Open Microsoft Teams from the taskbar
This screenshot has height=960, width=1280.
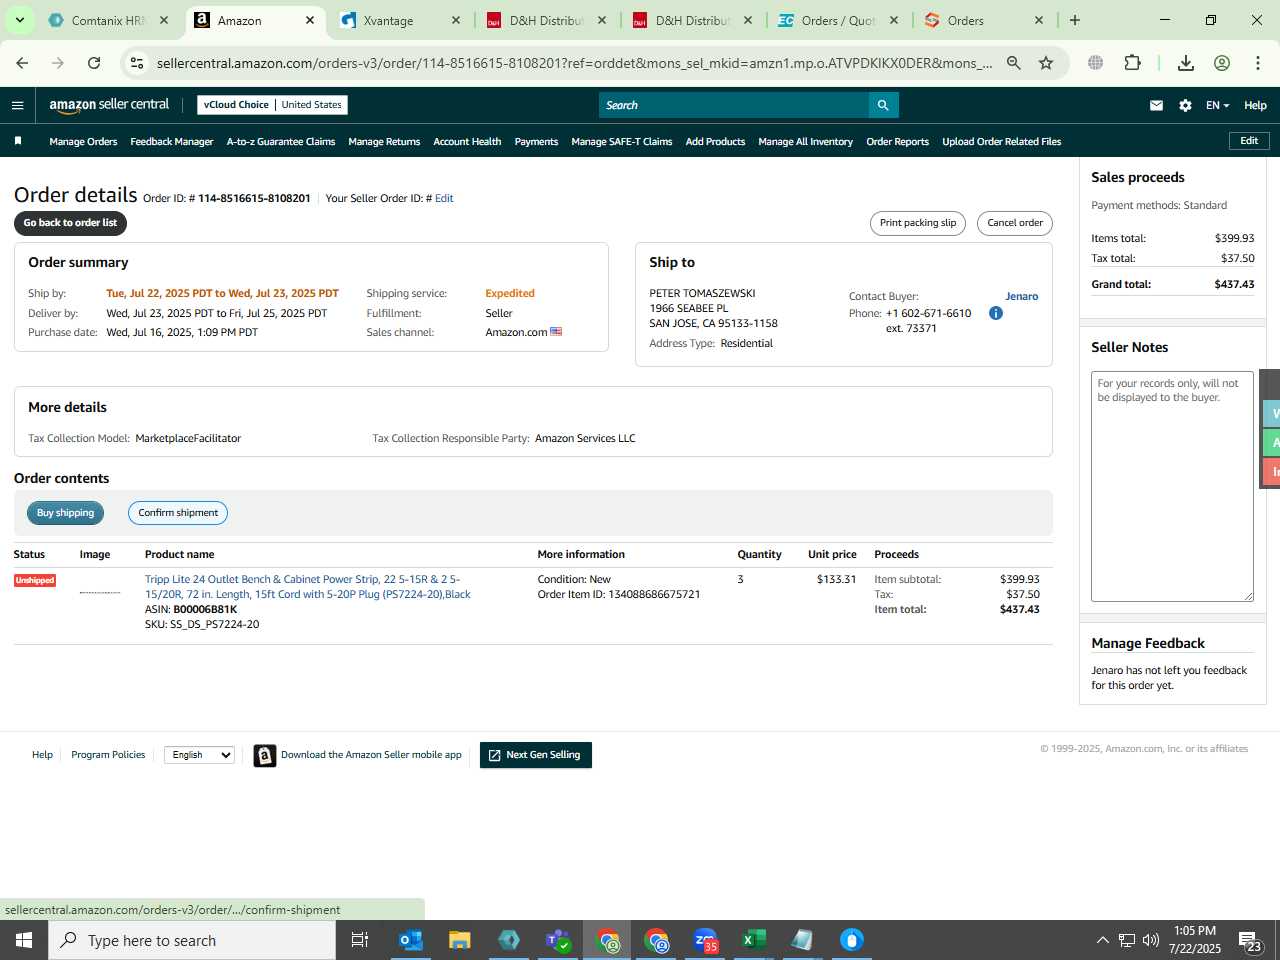[x=558, y=940]
